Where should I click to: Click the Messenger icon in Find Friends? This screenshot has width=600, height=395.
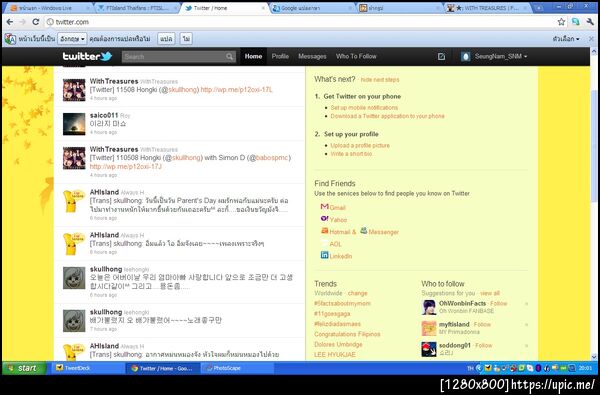[x=364, y=231]
